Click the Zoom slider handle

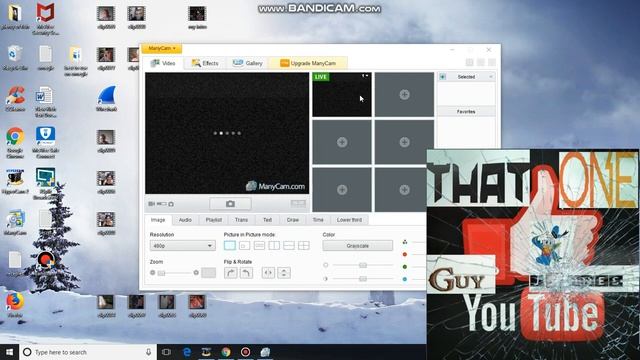[162, 273]
